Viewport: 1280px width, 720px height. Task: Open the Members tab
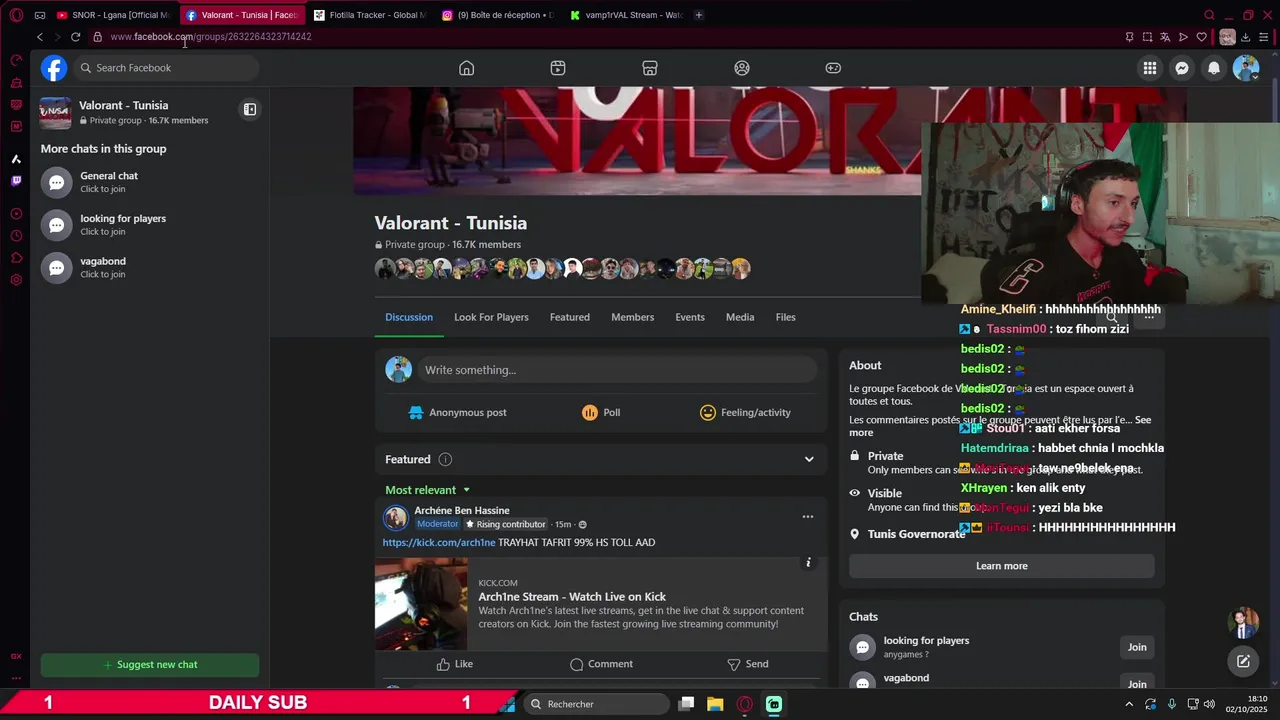[632, 317]
